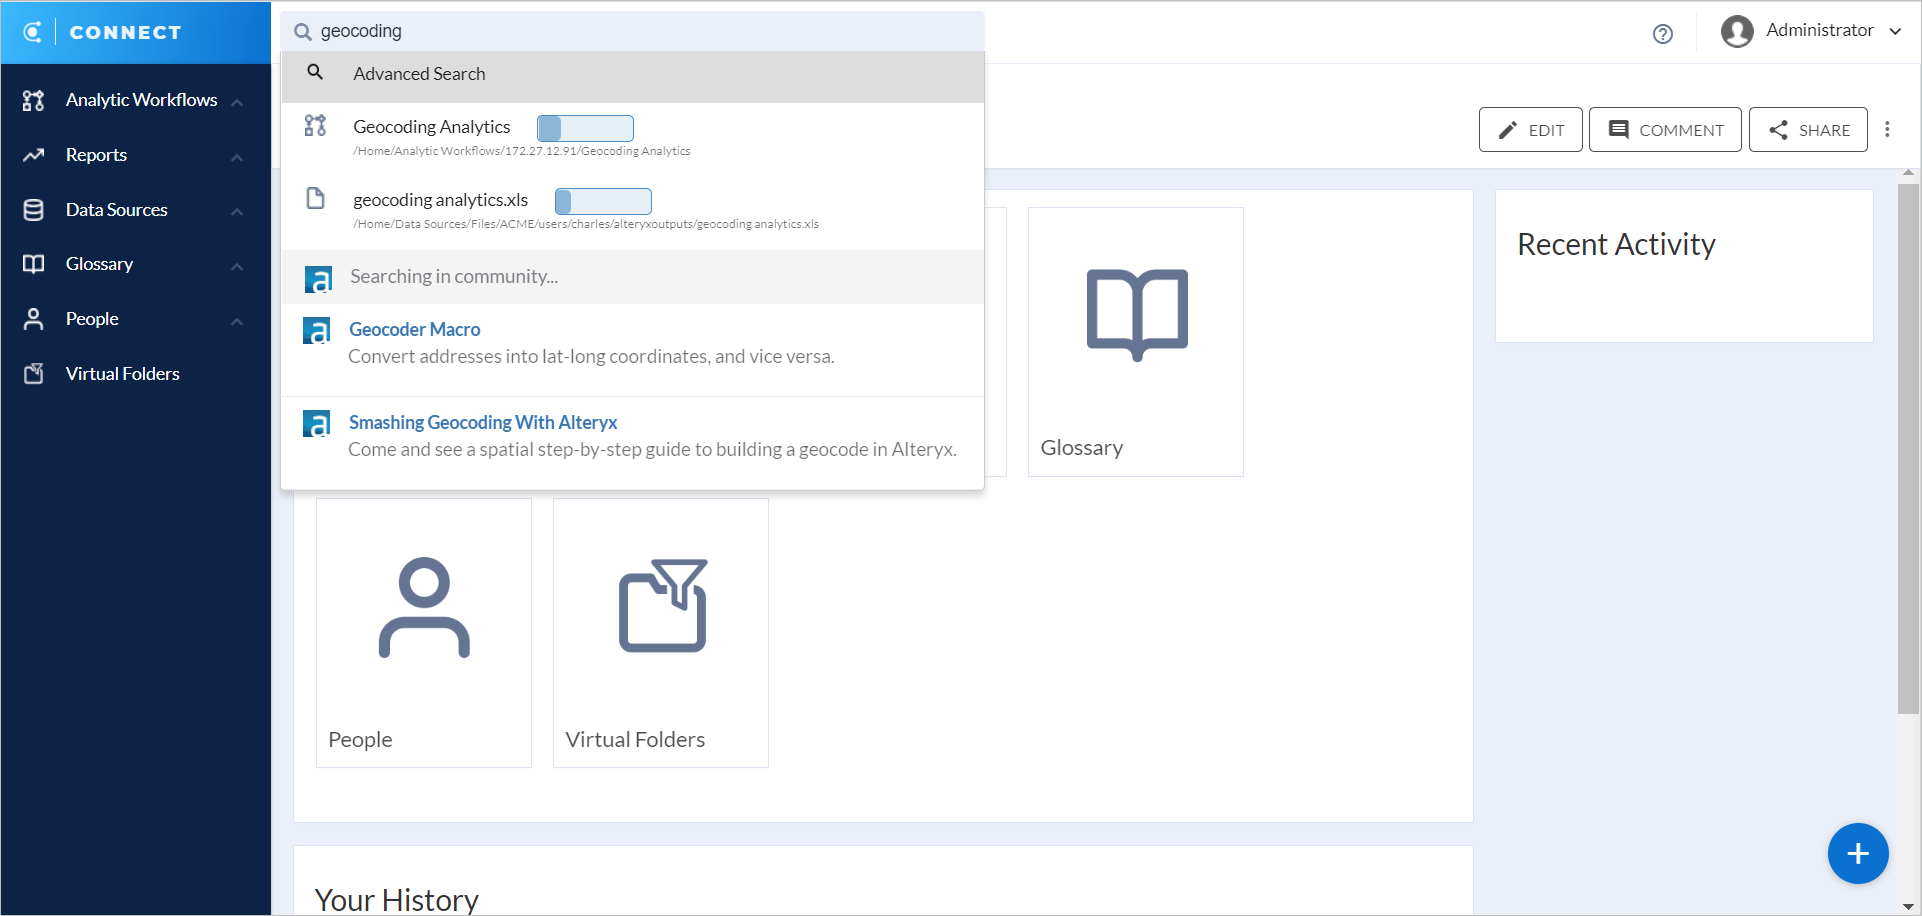Collapse the Glossary section chevron
The image size is (1922, 916).
tap(237, 267)
